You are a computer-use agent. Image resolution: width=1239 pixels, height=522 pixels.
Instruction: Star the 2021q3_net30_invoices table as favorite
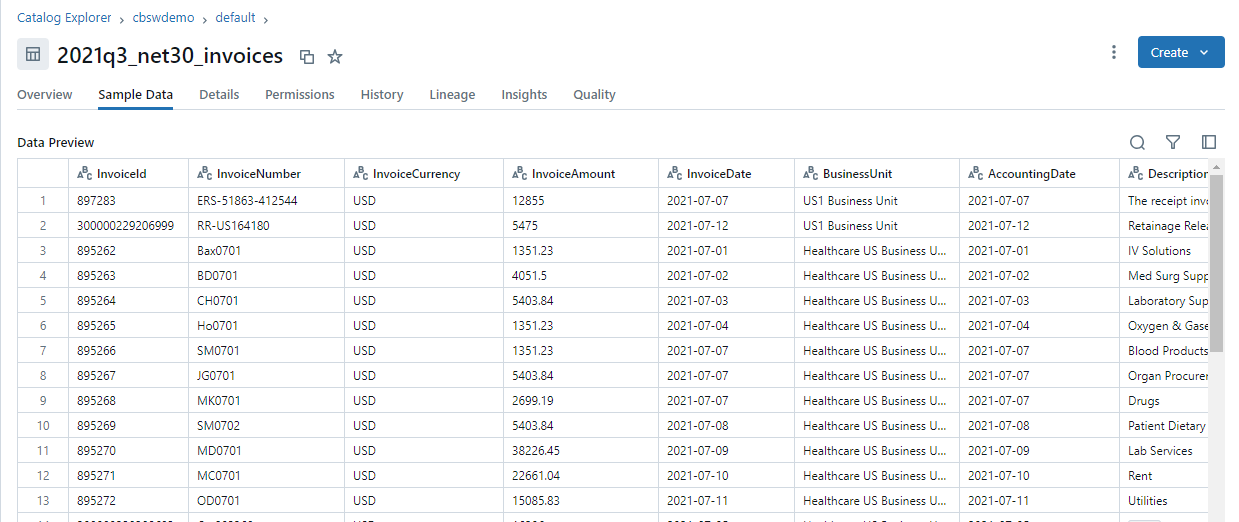pyautogui.click(x=335, y=57)
